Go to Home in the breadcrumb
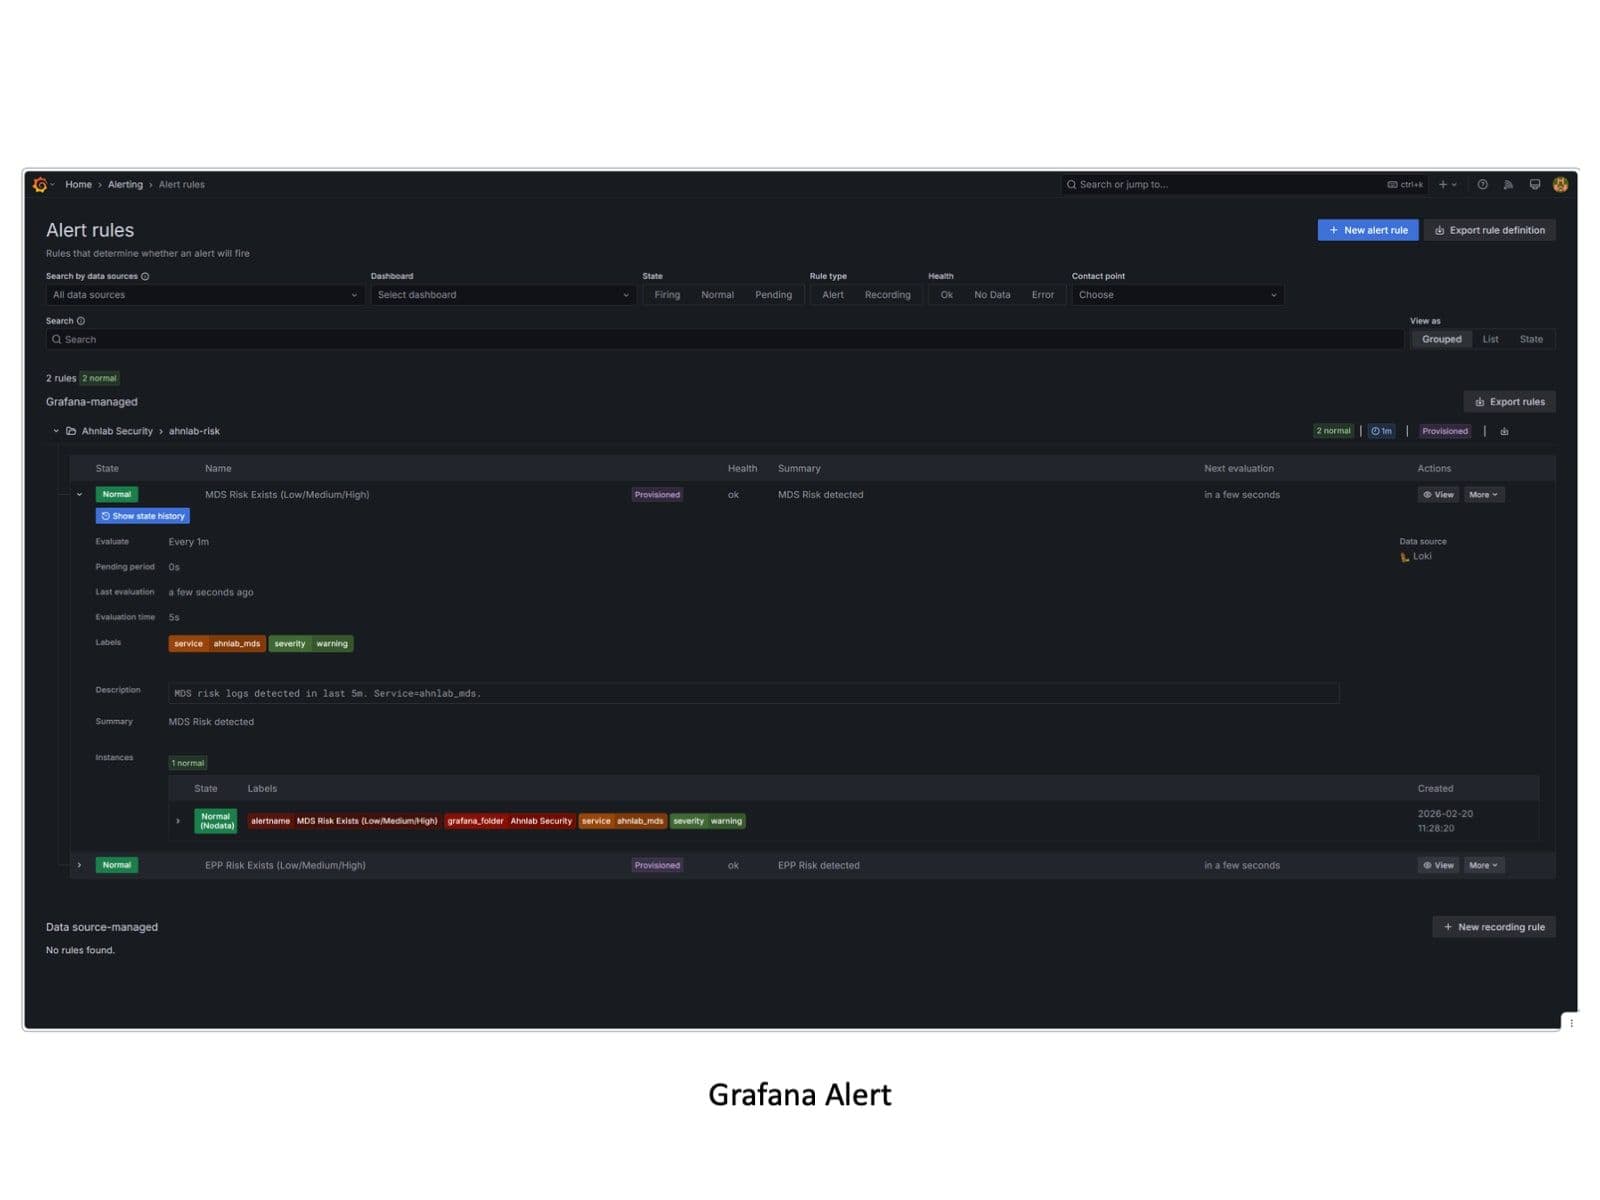1600x1200 pixels. click(x=78, y=185)
